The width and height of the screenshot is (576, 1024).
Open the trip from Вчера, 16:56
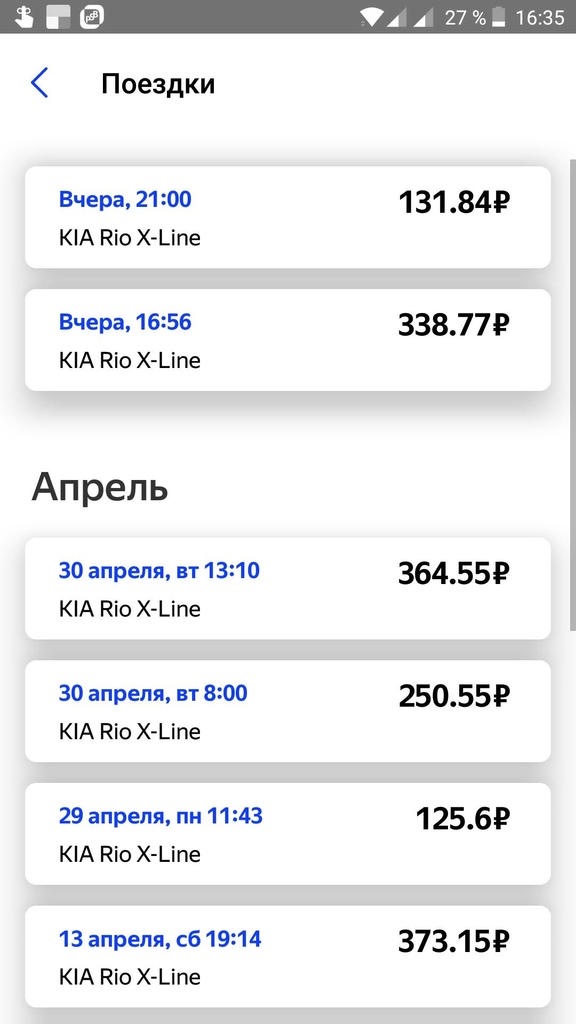point(288,340)
